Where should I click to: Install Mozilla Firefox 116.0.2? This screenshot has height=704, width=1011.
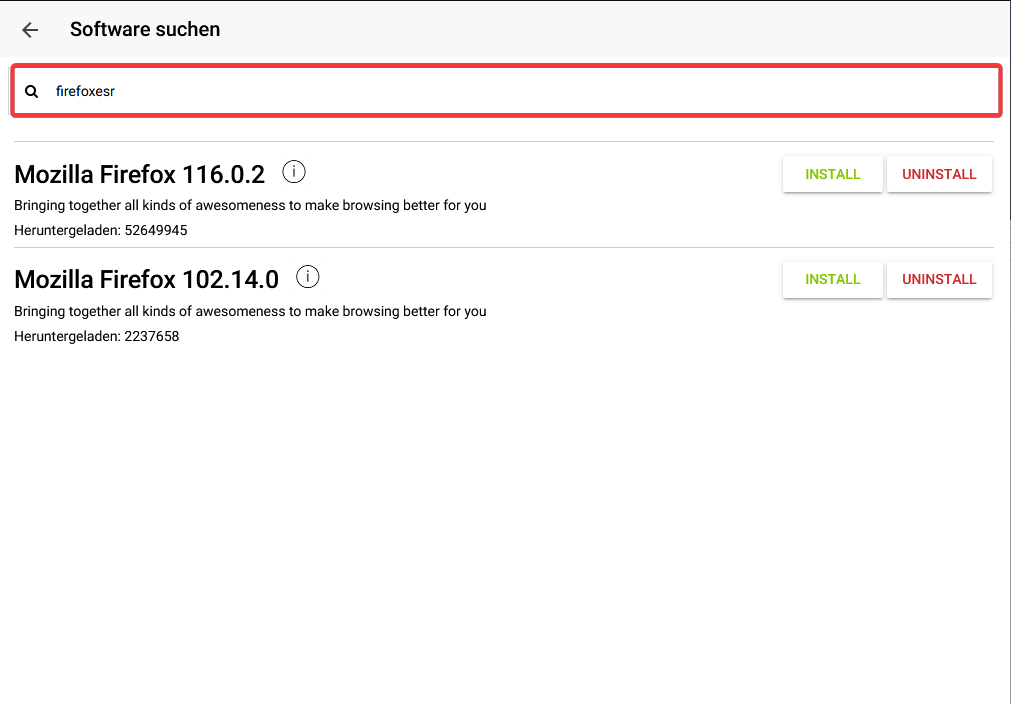(832, 174)
